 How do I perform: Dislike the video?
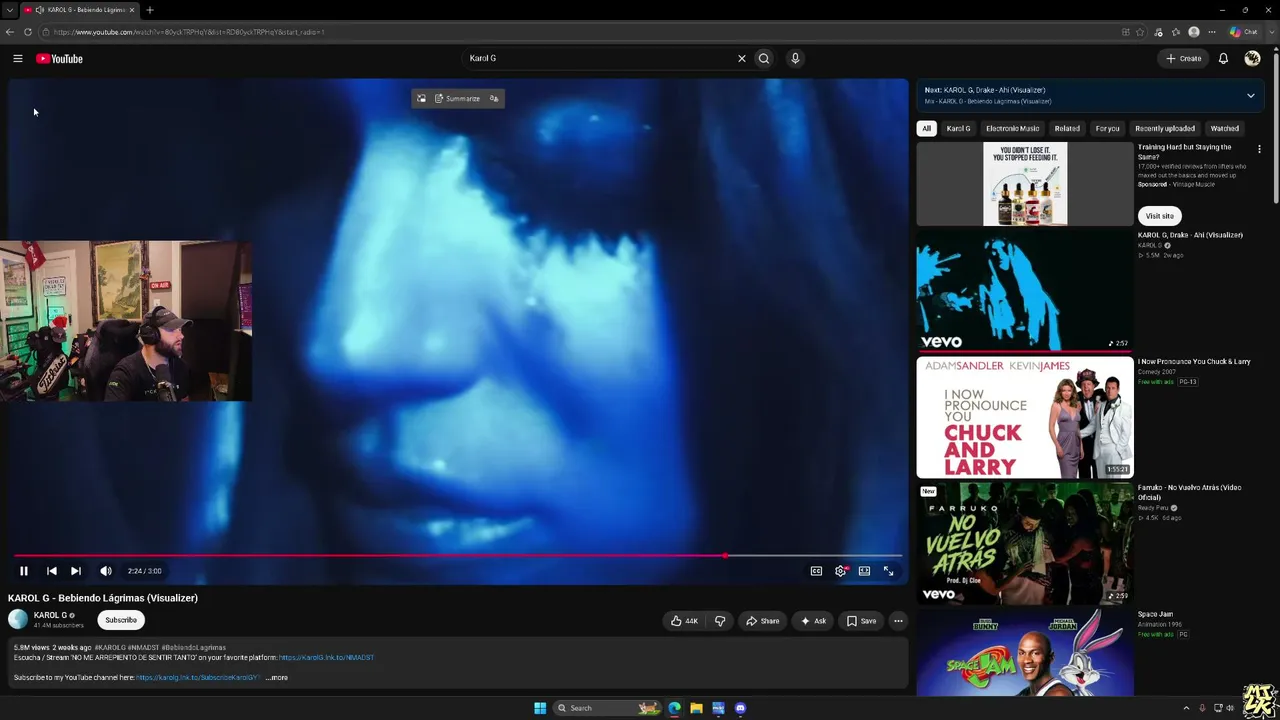[720, 621]
